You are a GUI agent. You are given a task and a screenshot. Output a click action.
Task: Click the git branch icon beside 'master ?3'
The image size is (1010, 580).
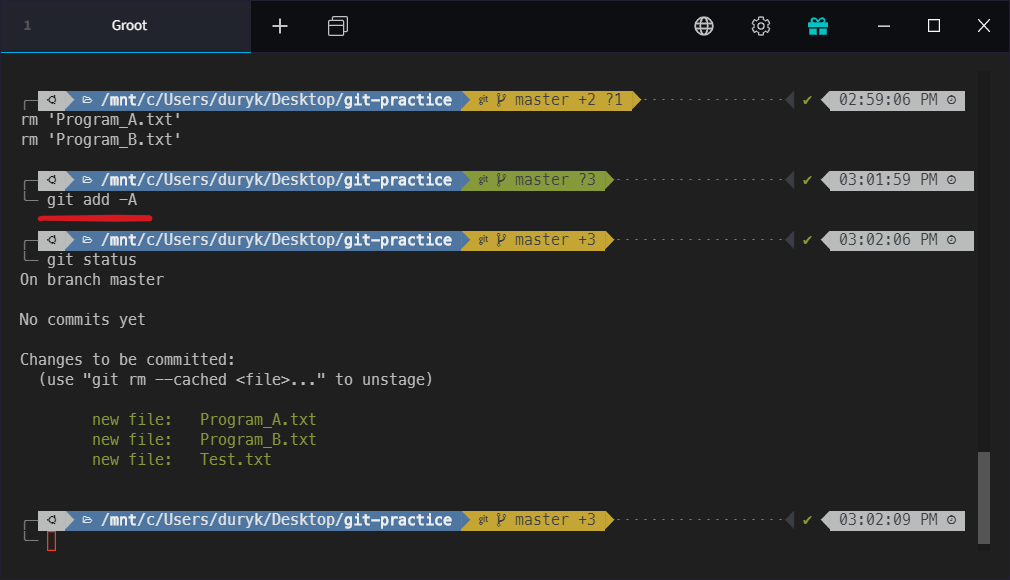[x=501, y=180]
